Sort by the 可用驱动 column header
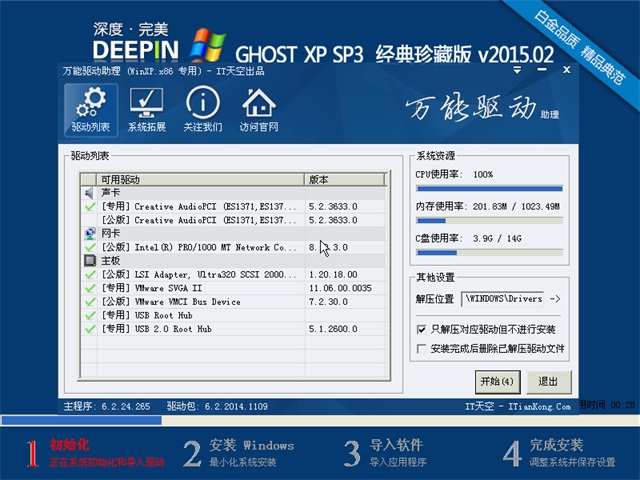This screenshot has width=640, height=480. coord(200,179)
